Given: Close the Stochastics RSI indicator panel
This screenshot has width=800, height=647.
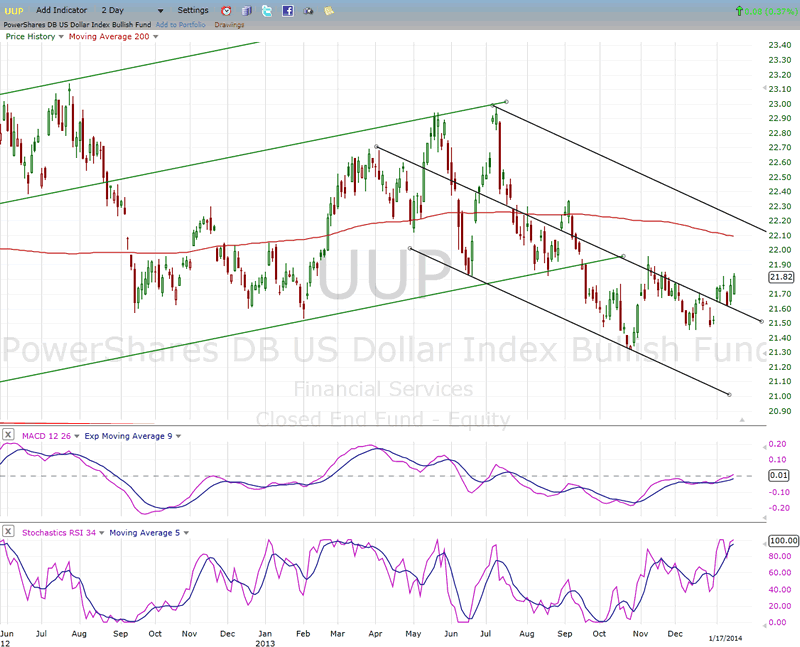Looking at the screenshot, I should pos(9,532).
